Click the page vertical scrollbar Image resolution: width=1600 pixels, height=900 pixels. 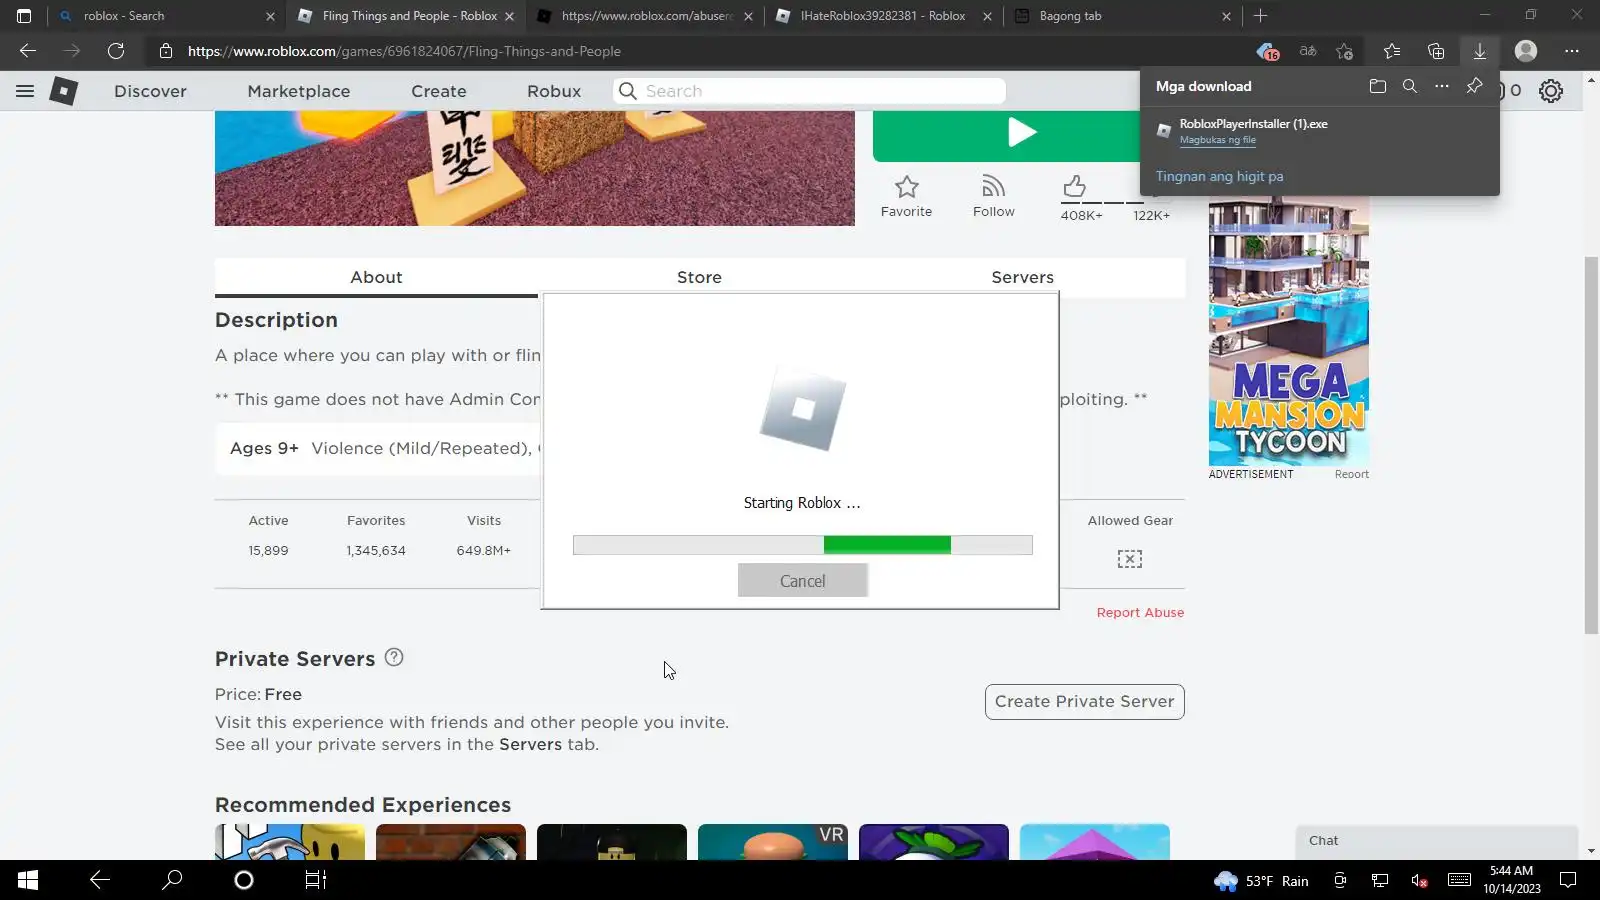tap(1591, 445)
